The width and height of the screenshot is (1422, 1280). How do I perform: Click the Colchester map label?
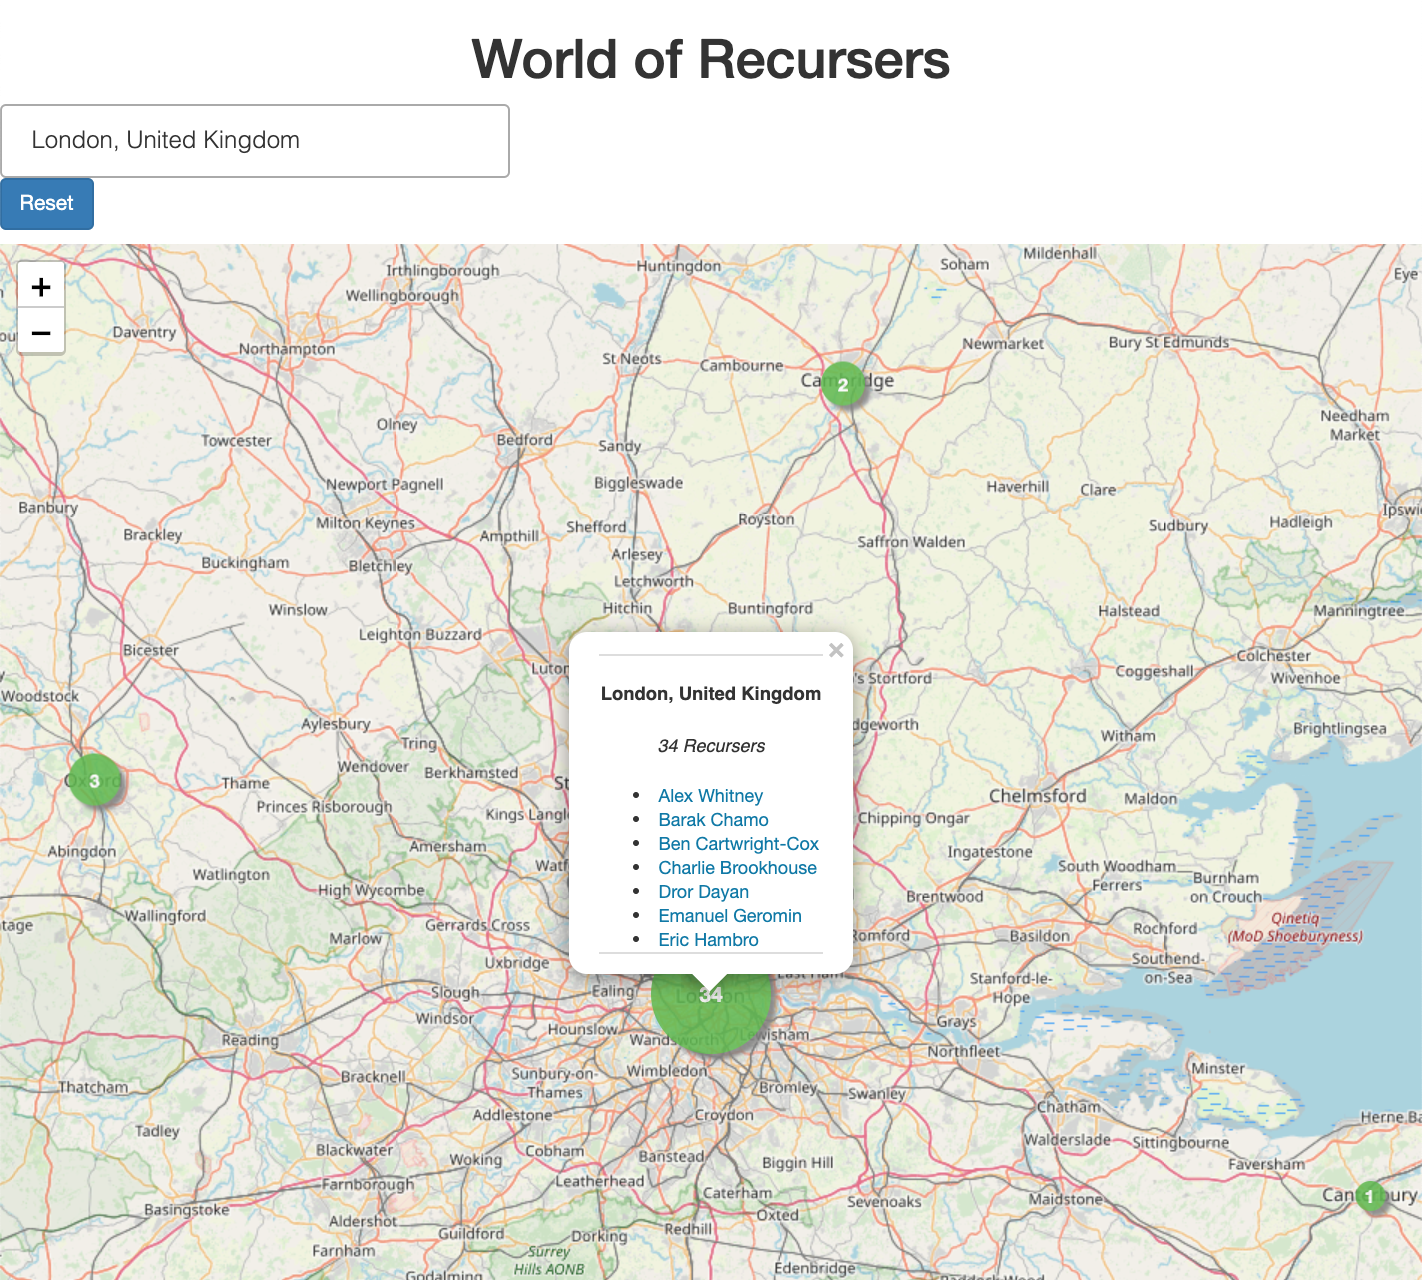coord(1274,656)
